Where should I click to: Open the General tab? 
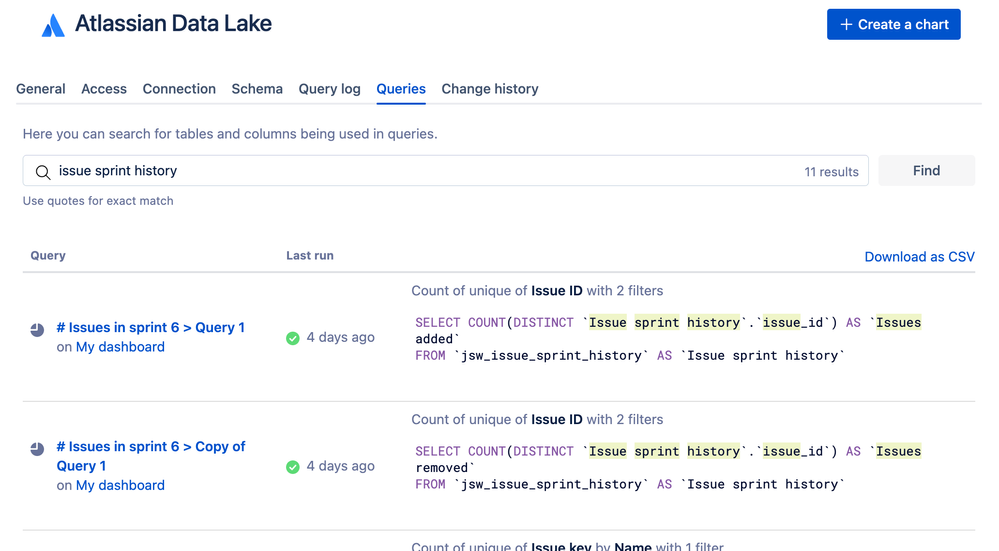click(x=41, y=89)
